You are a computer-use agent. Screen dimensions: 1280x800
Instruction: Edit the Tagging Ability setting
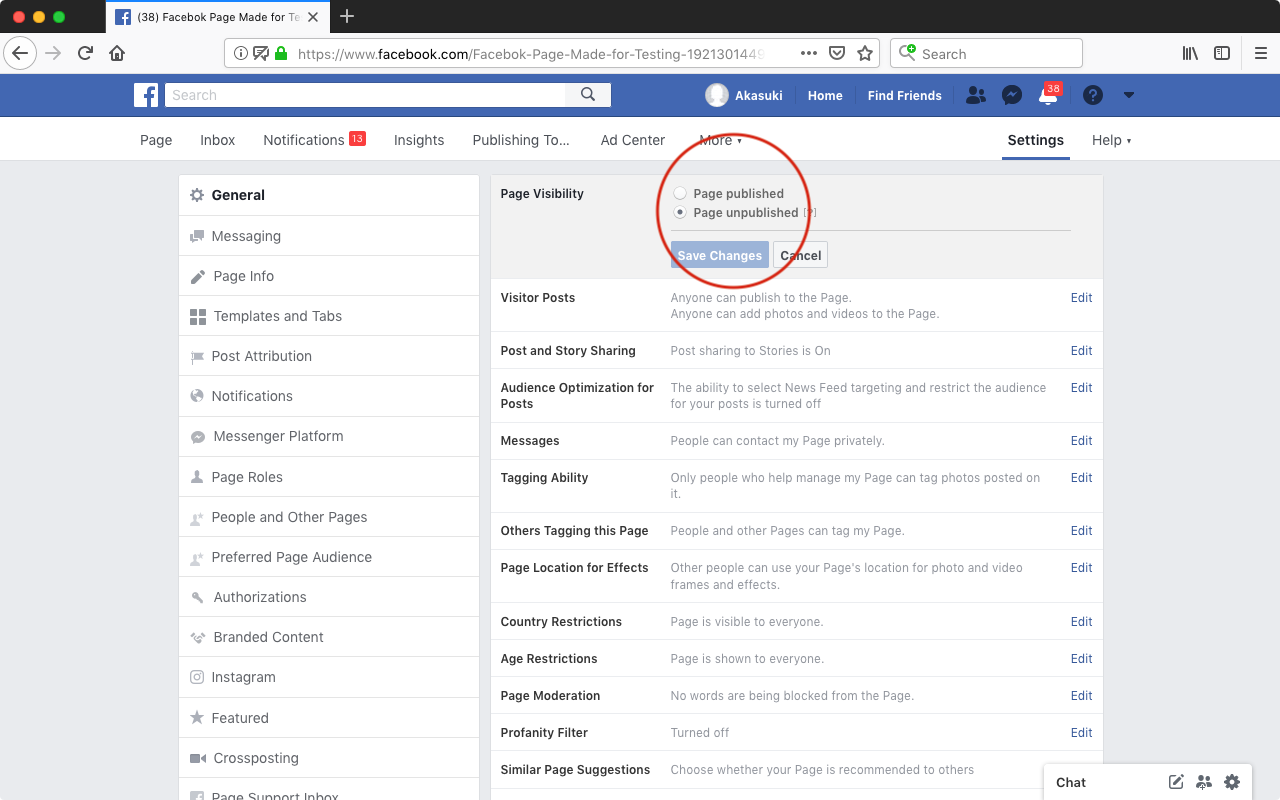pos(1081,477)
